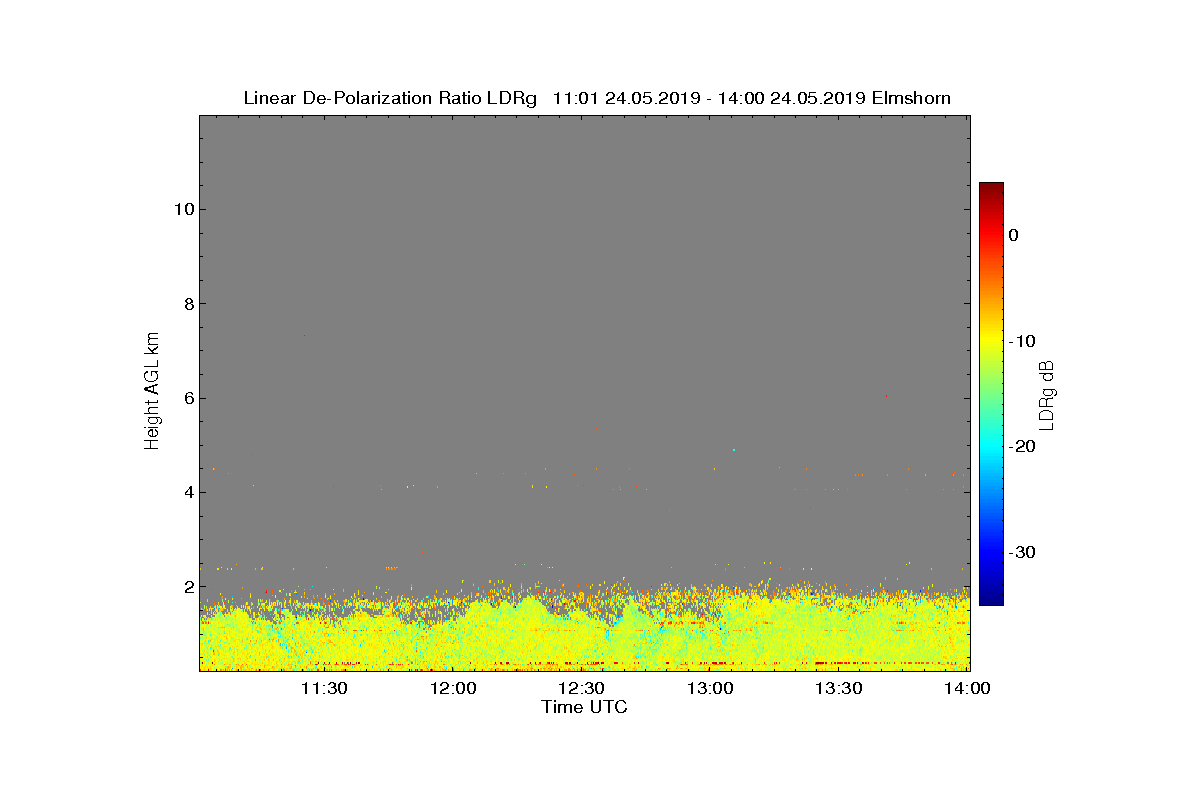Click the colorbar value -30
1200x800 pixels.
[x=1021, y=553]
